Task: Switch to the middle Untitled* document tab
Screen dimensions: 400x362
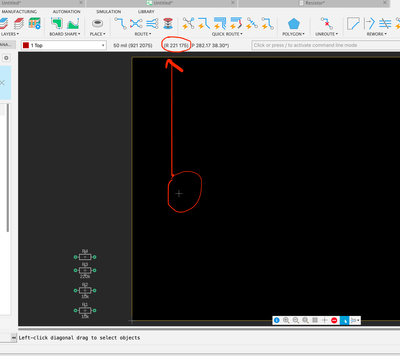Action: point(162,3)
